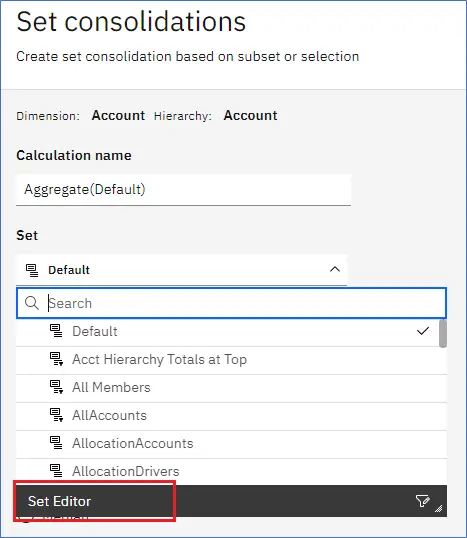
Task: Click the dynamic set icon for Acct Hierarchy Totals at Top
Action: (56, 359)
